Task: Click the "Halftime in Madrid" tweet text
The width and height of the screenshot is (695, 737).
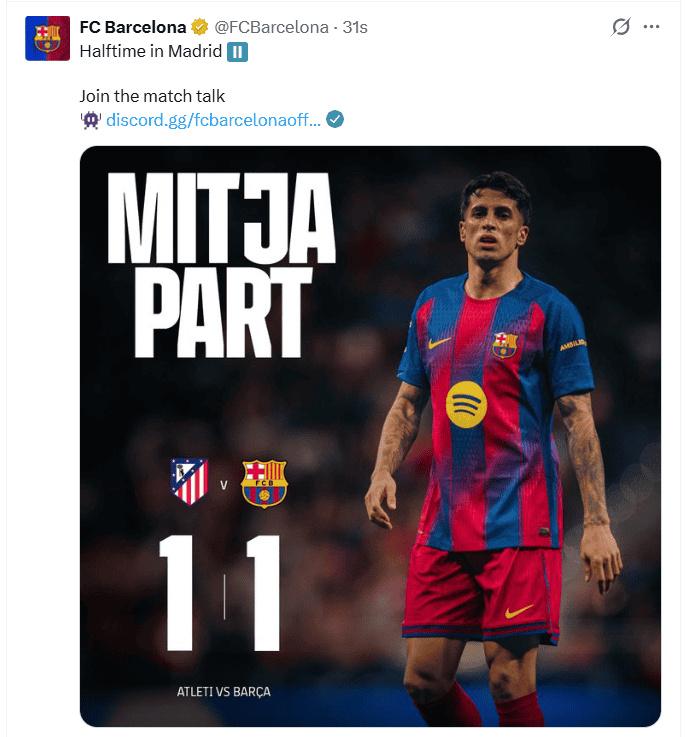Action: click(x=150, y=52)
